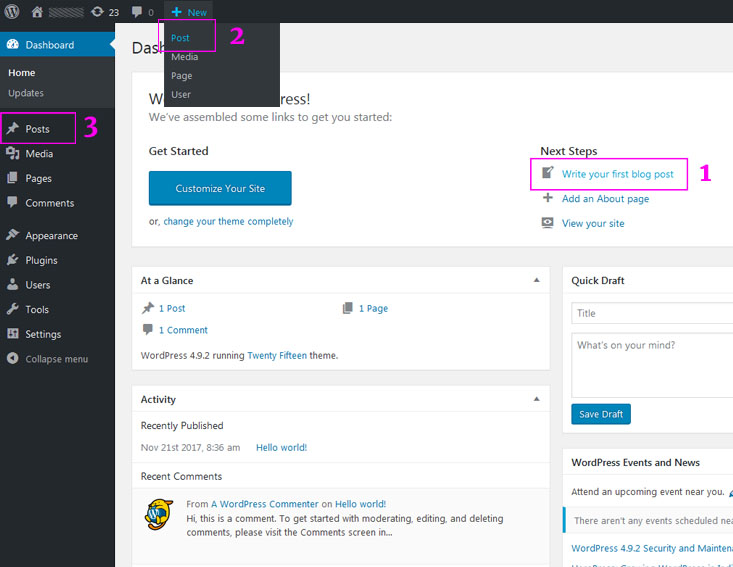Click the Customize Your Site button
The image size is (733, 567).
(x=220, y=188)
